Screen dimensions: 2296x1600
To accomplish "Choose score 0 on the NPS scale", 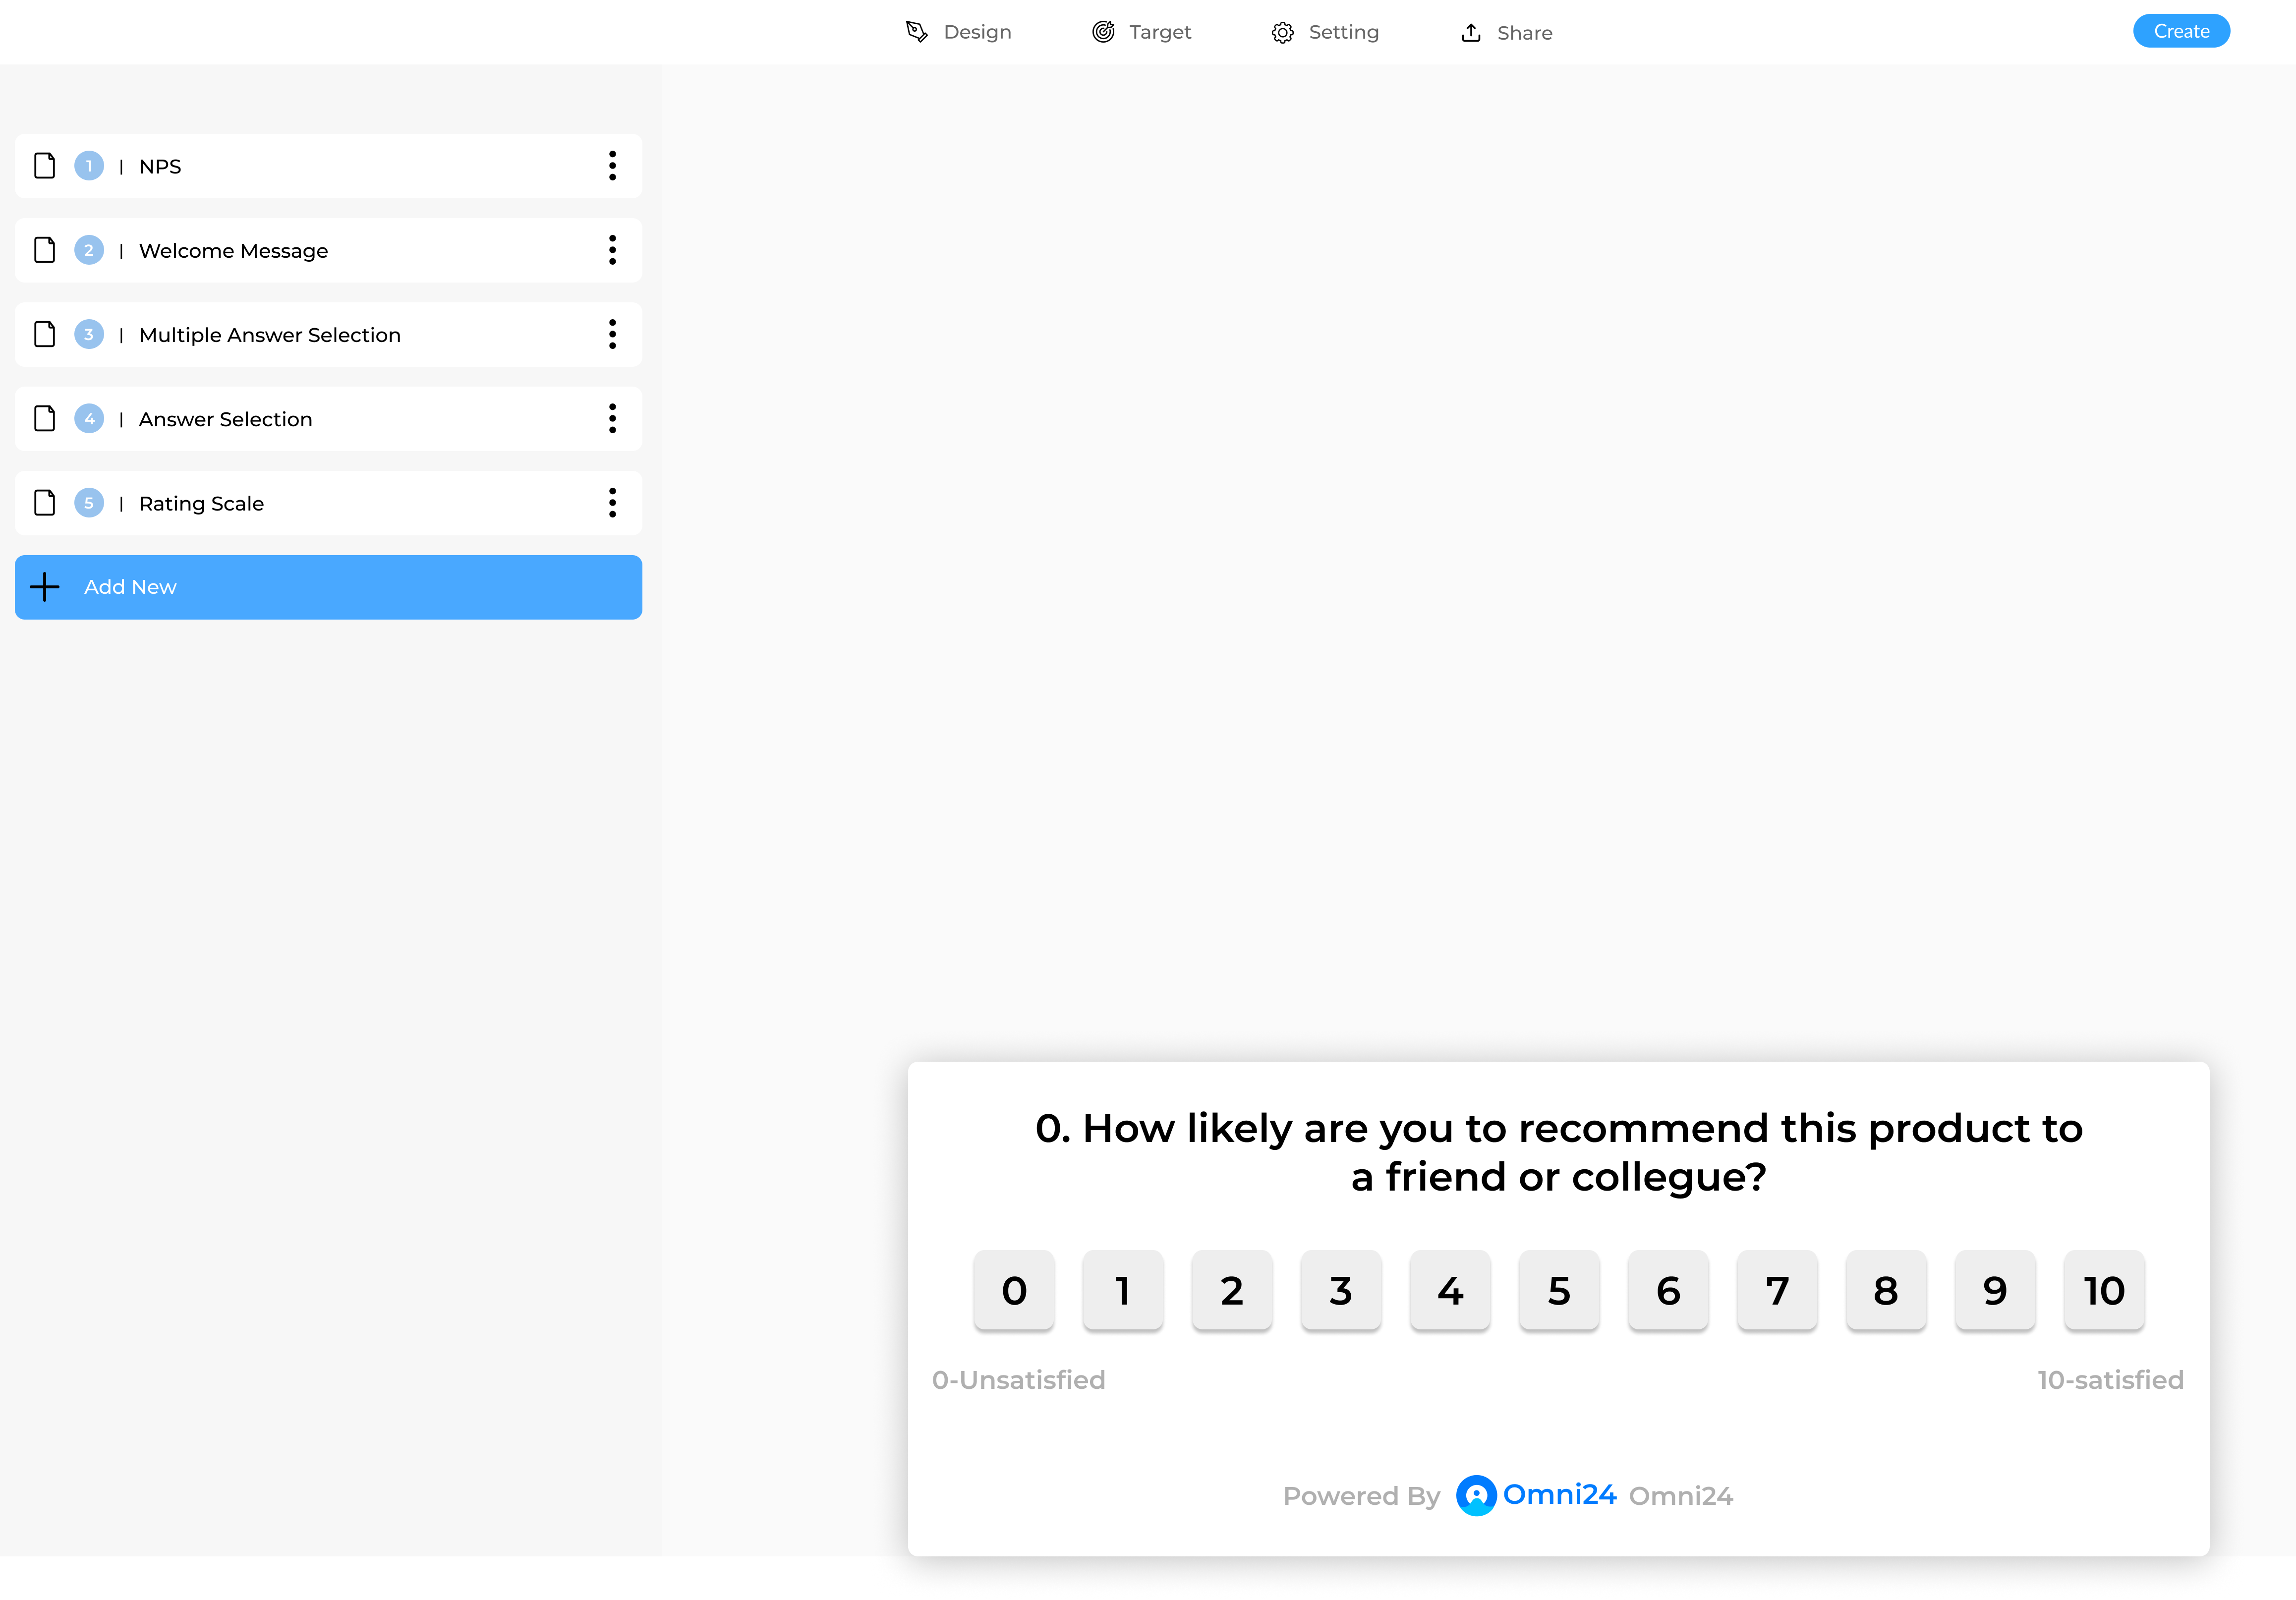I will pyautogui.click(x=1014, y=1290).
